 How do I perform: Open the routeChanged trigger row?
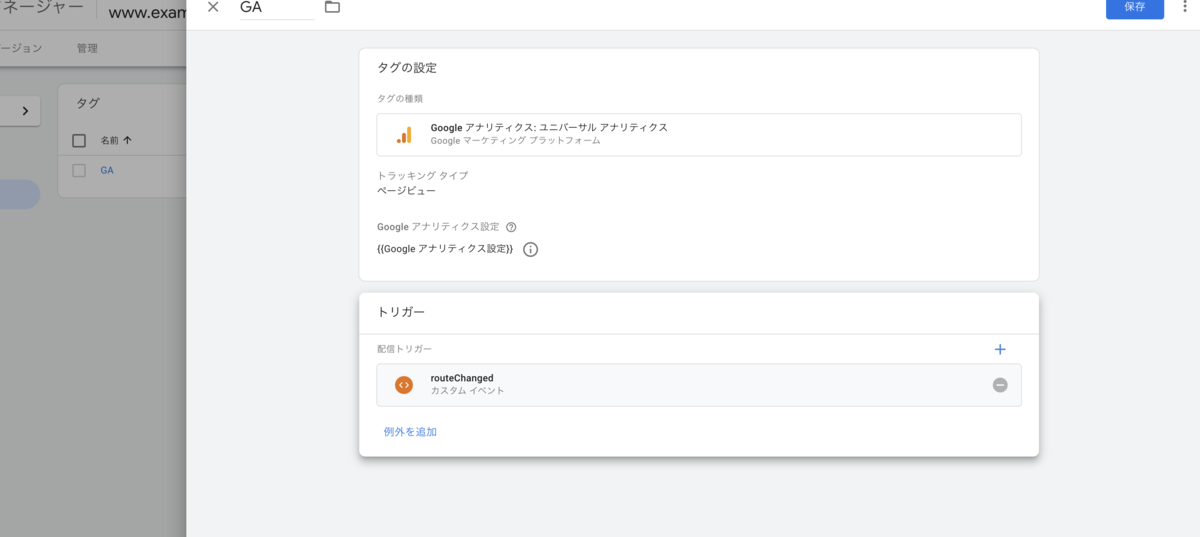(699, 385)
